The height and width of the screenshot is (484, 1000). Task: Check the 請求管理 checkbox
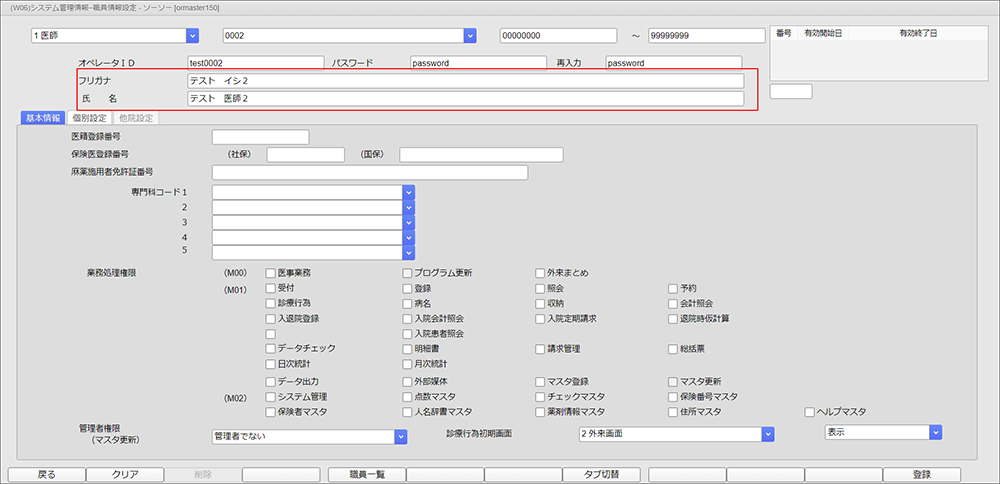[x=541, y=349]
